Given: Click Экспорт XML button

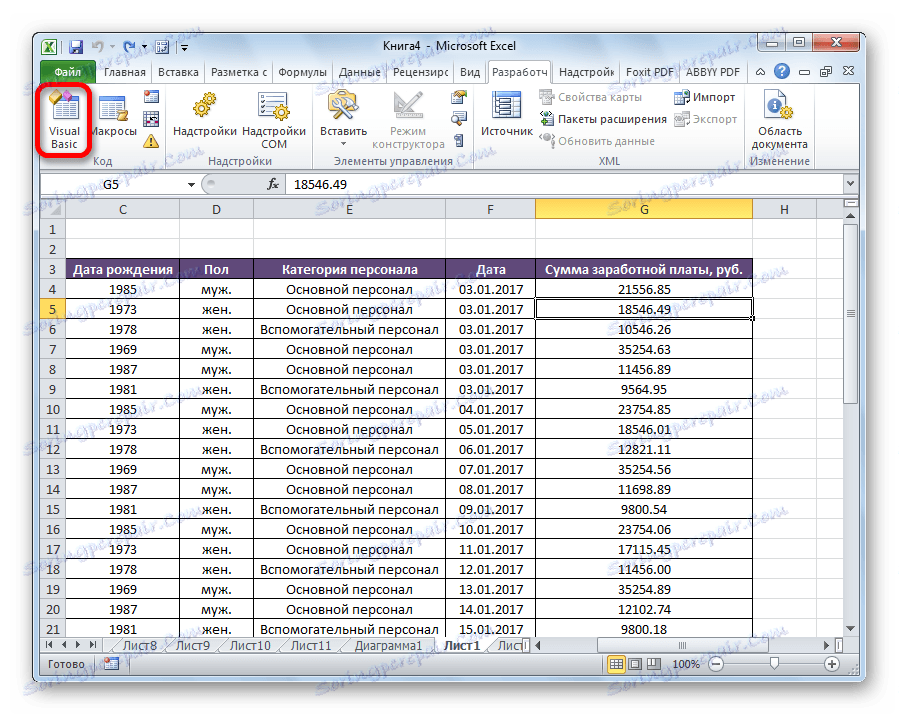Looking at the screenshot, I should click(x=706, y=119).
